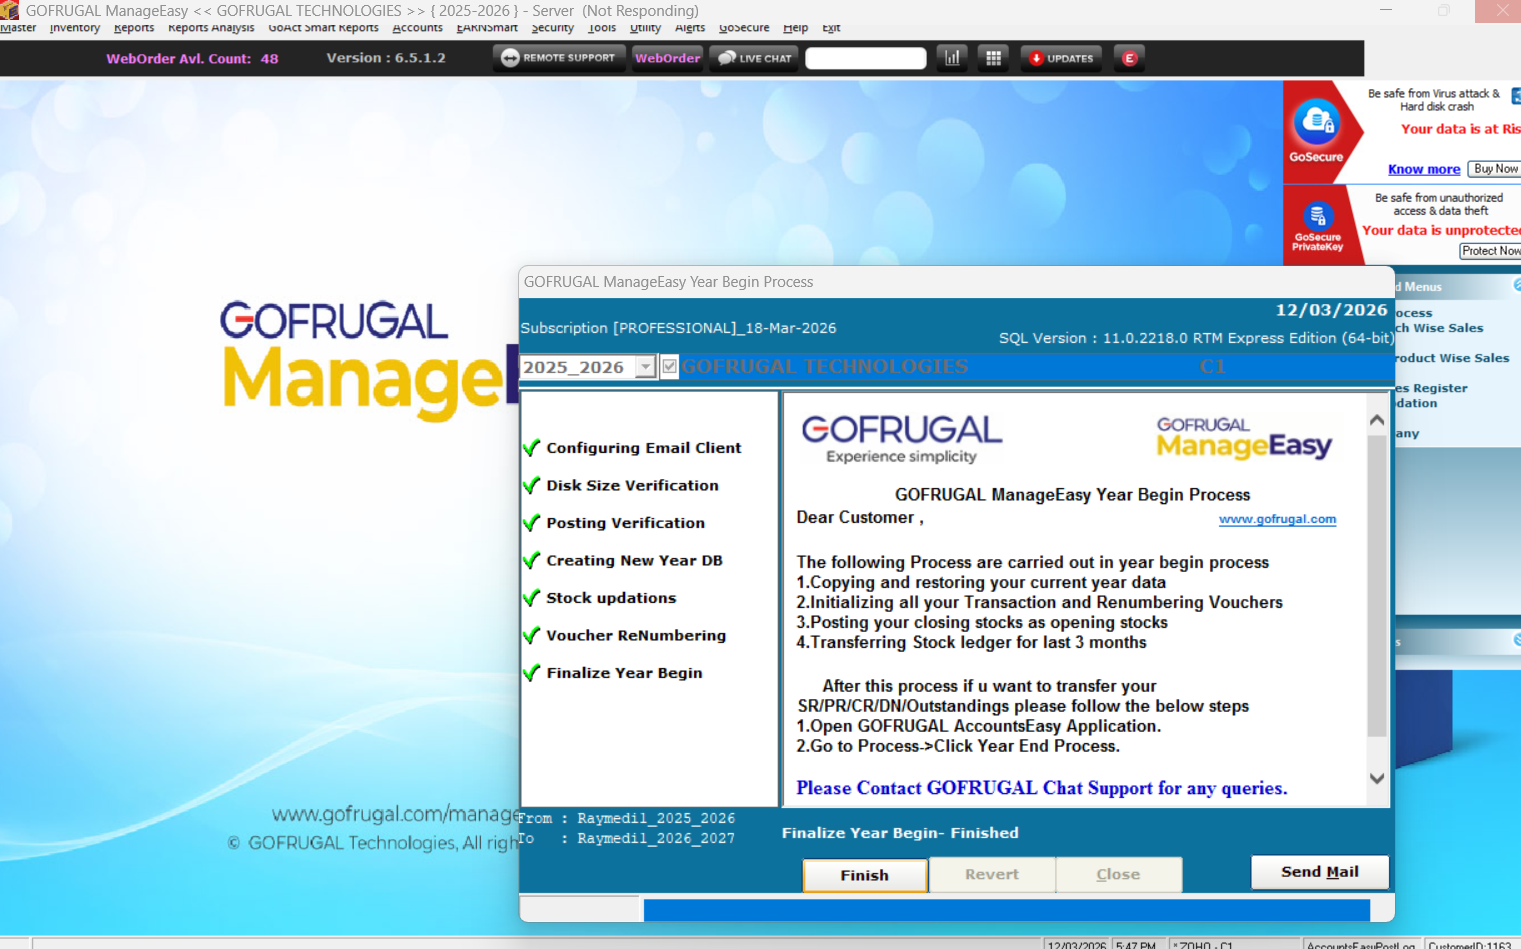Click the Revert button
Screen dimensions: 1521x949
point(992,874)
